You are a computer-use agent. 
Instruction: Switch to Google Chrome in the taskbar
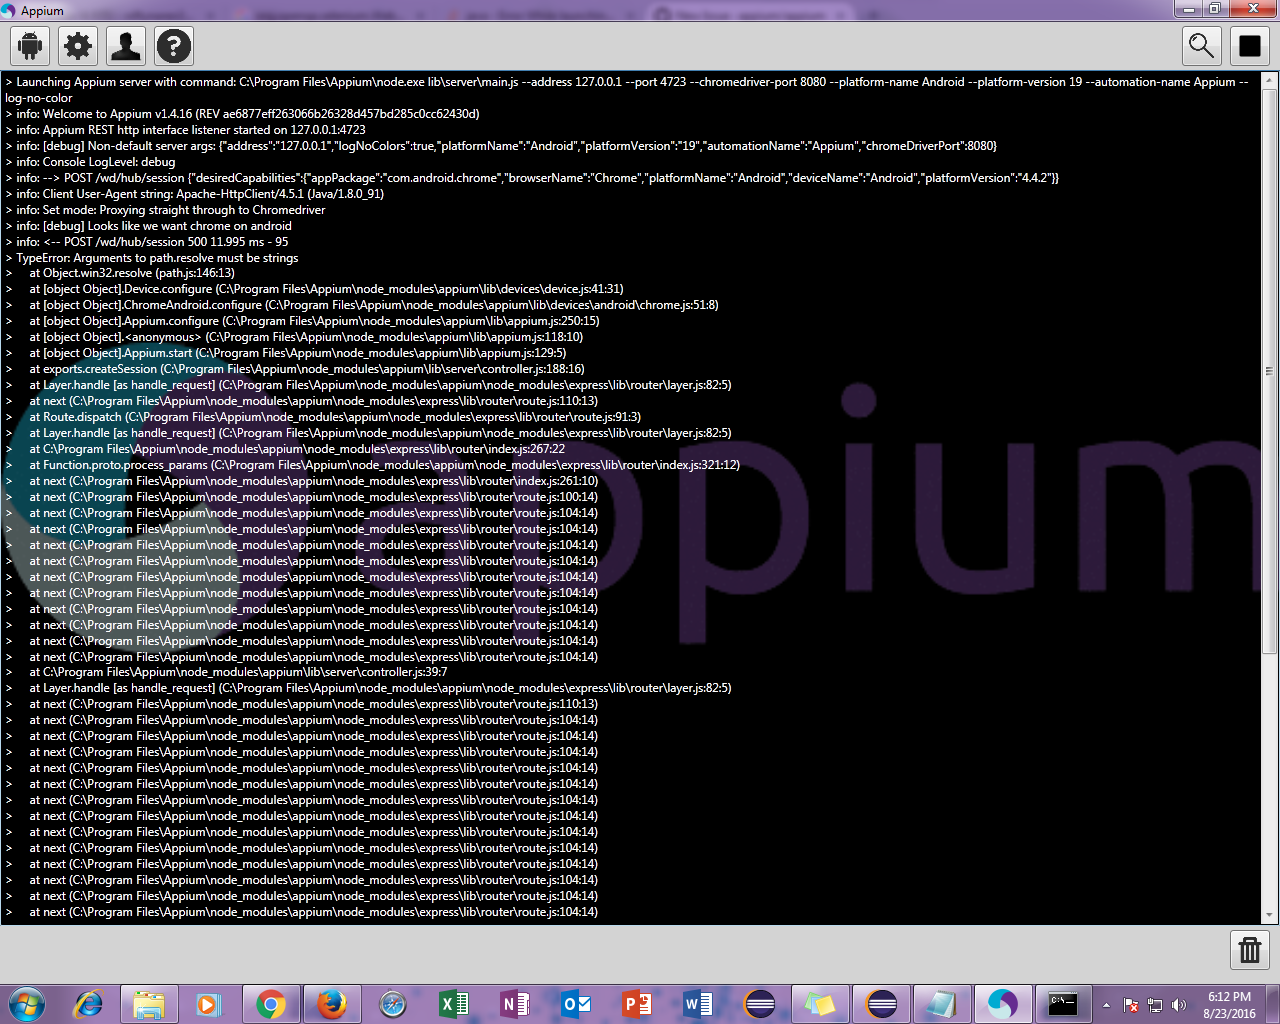271,1004
